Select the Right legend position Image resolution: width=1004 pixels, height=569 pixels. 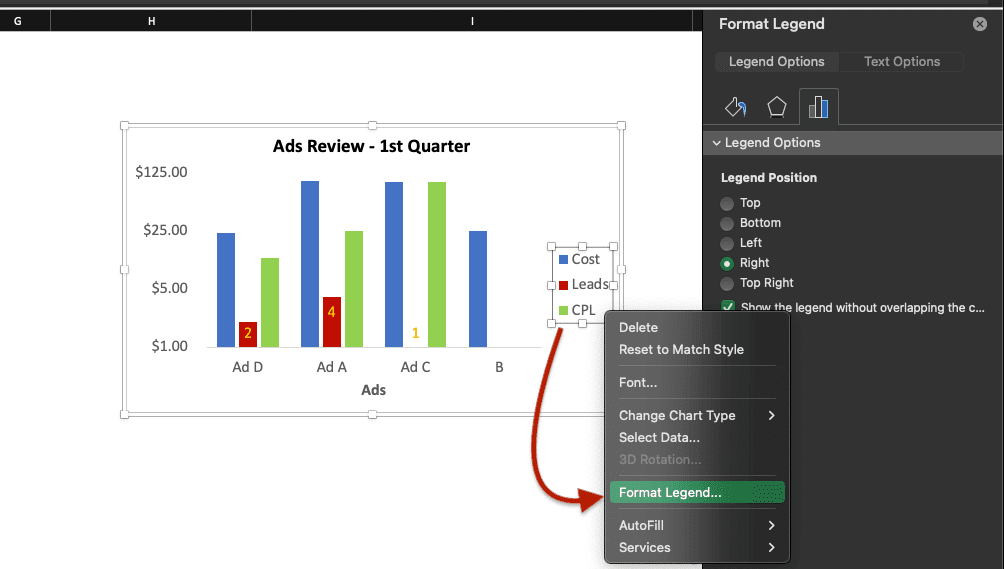pyautogui.click(x=727, y=263)
